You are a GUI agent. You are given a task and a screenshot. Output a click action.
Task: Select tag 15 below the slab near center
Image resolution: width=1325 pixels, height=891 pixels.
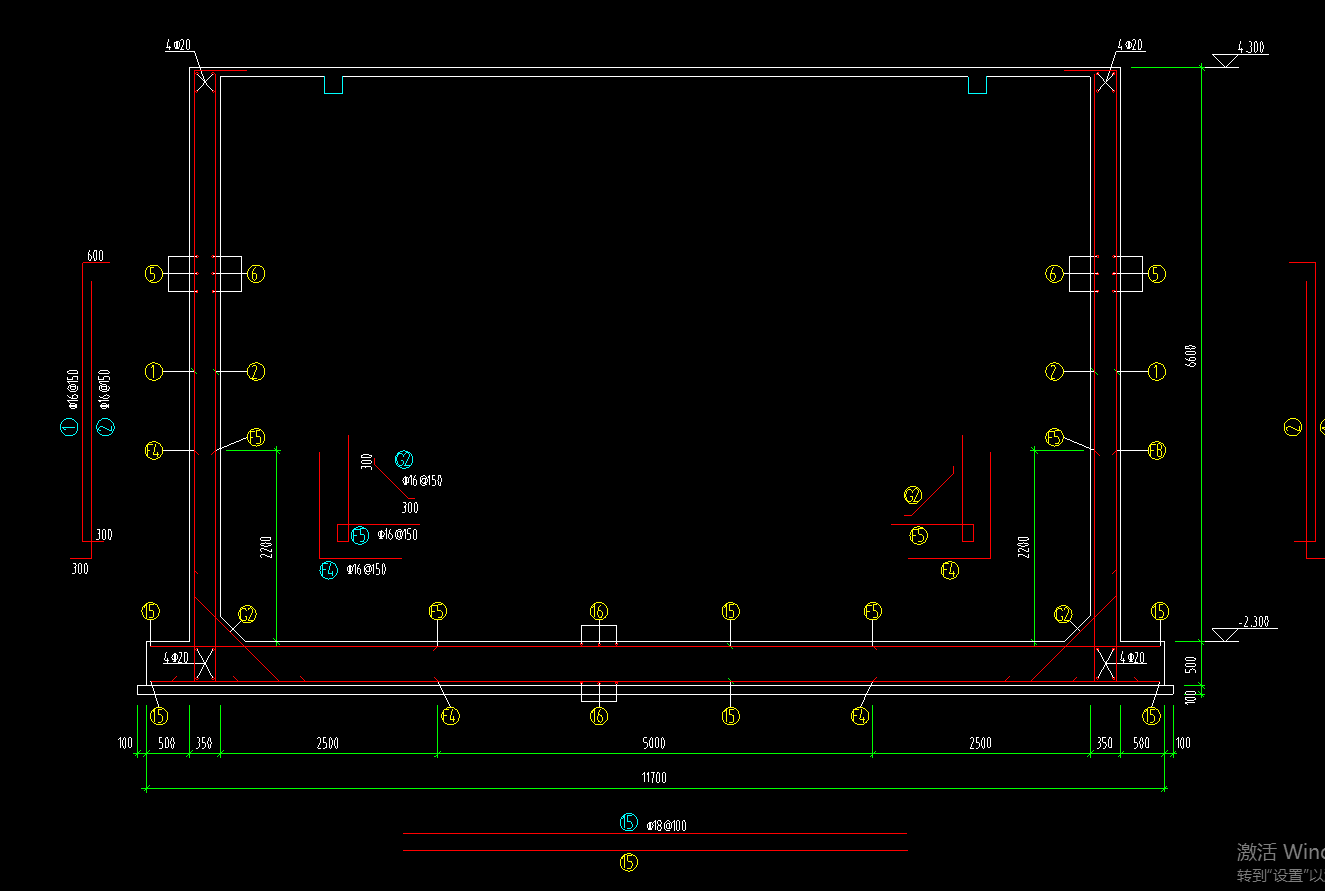coord(730,716)
